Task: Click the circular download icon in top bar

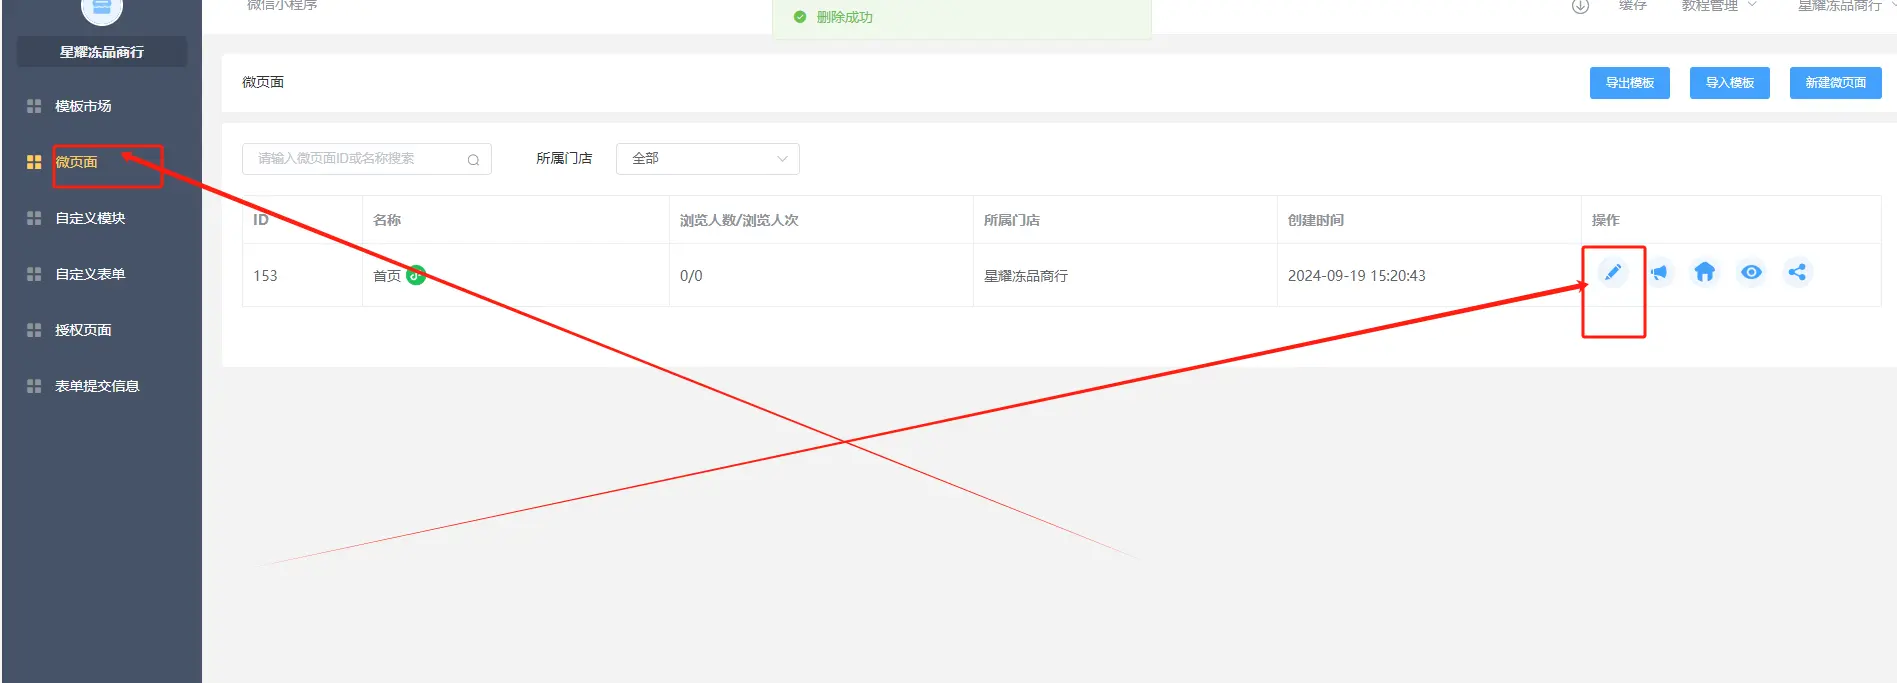Action: click(1580, 7)
